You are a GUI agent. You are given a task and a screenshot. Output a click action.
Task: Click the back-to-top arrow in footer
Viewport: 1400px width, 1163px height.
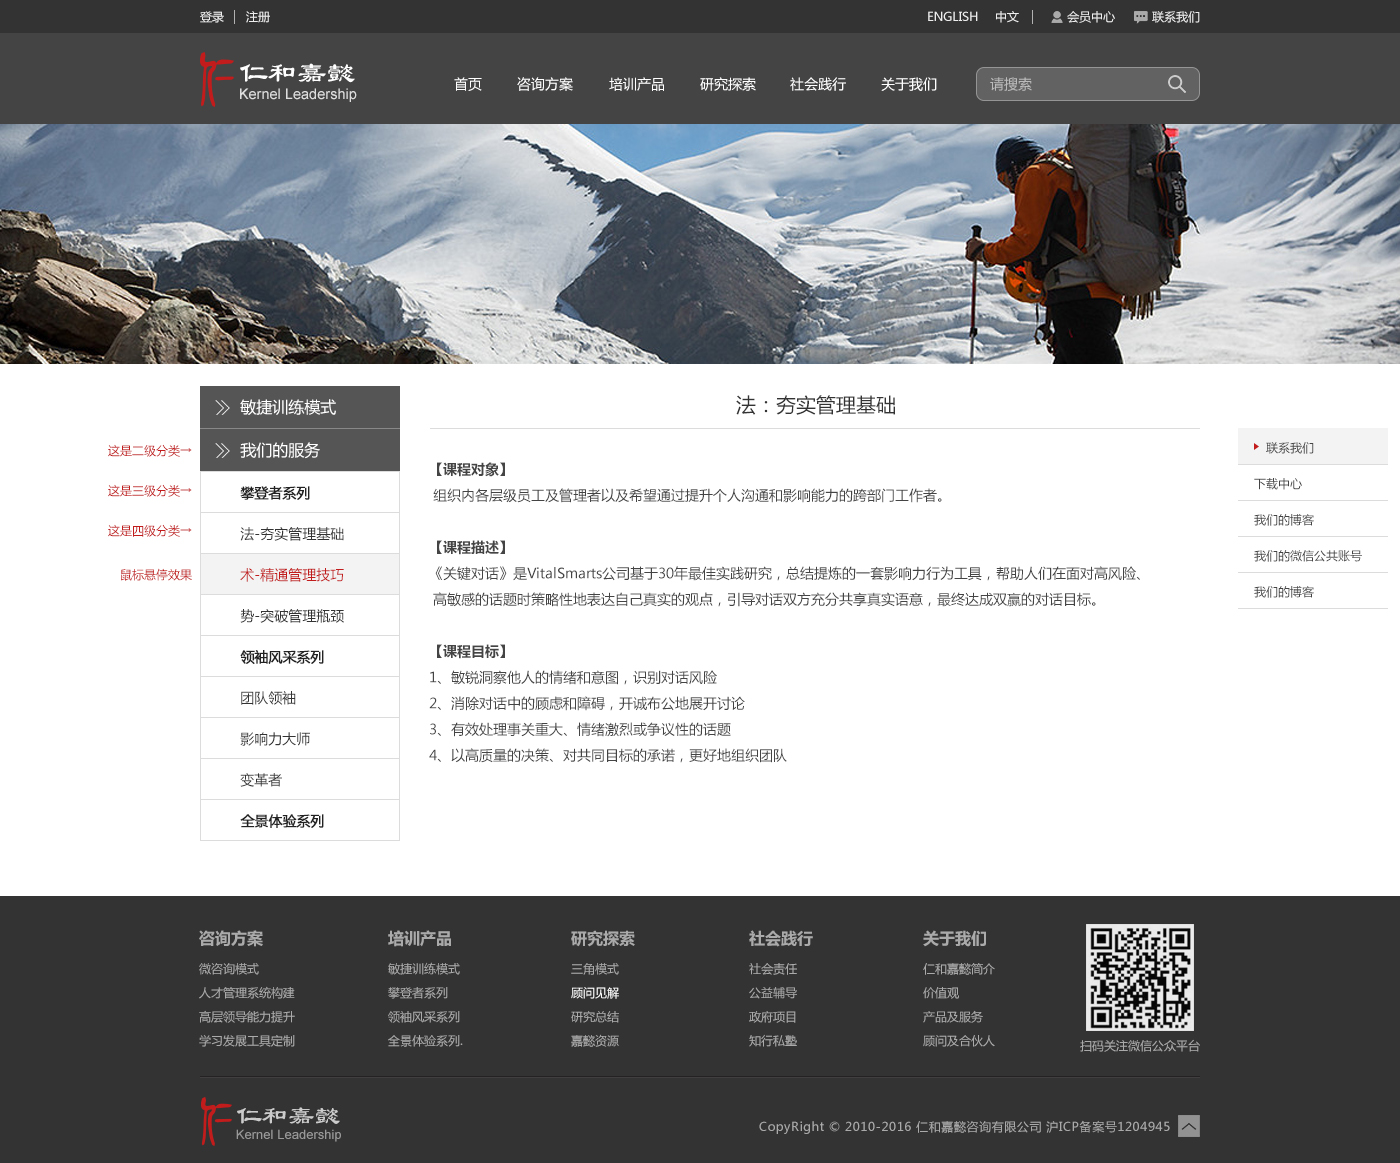(x=1188, y=1126)
